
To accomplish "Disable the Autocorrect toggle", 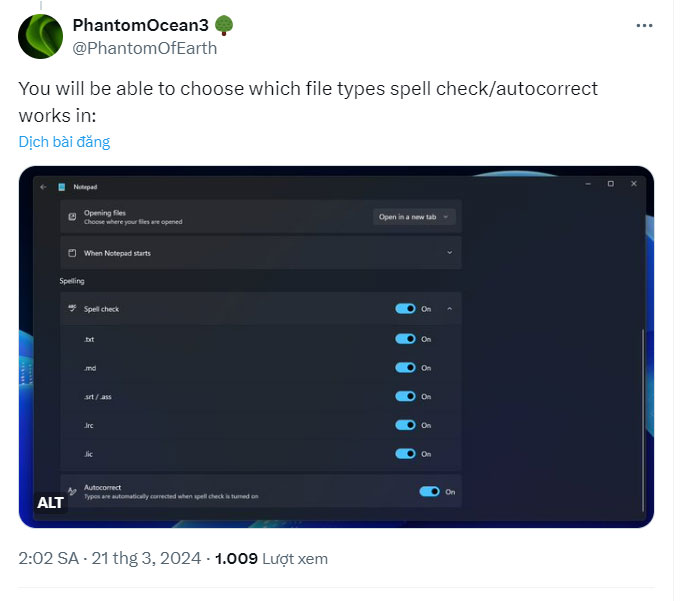I will point(429,491).
